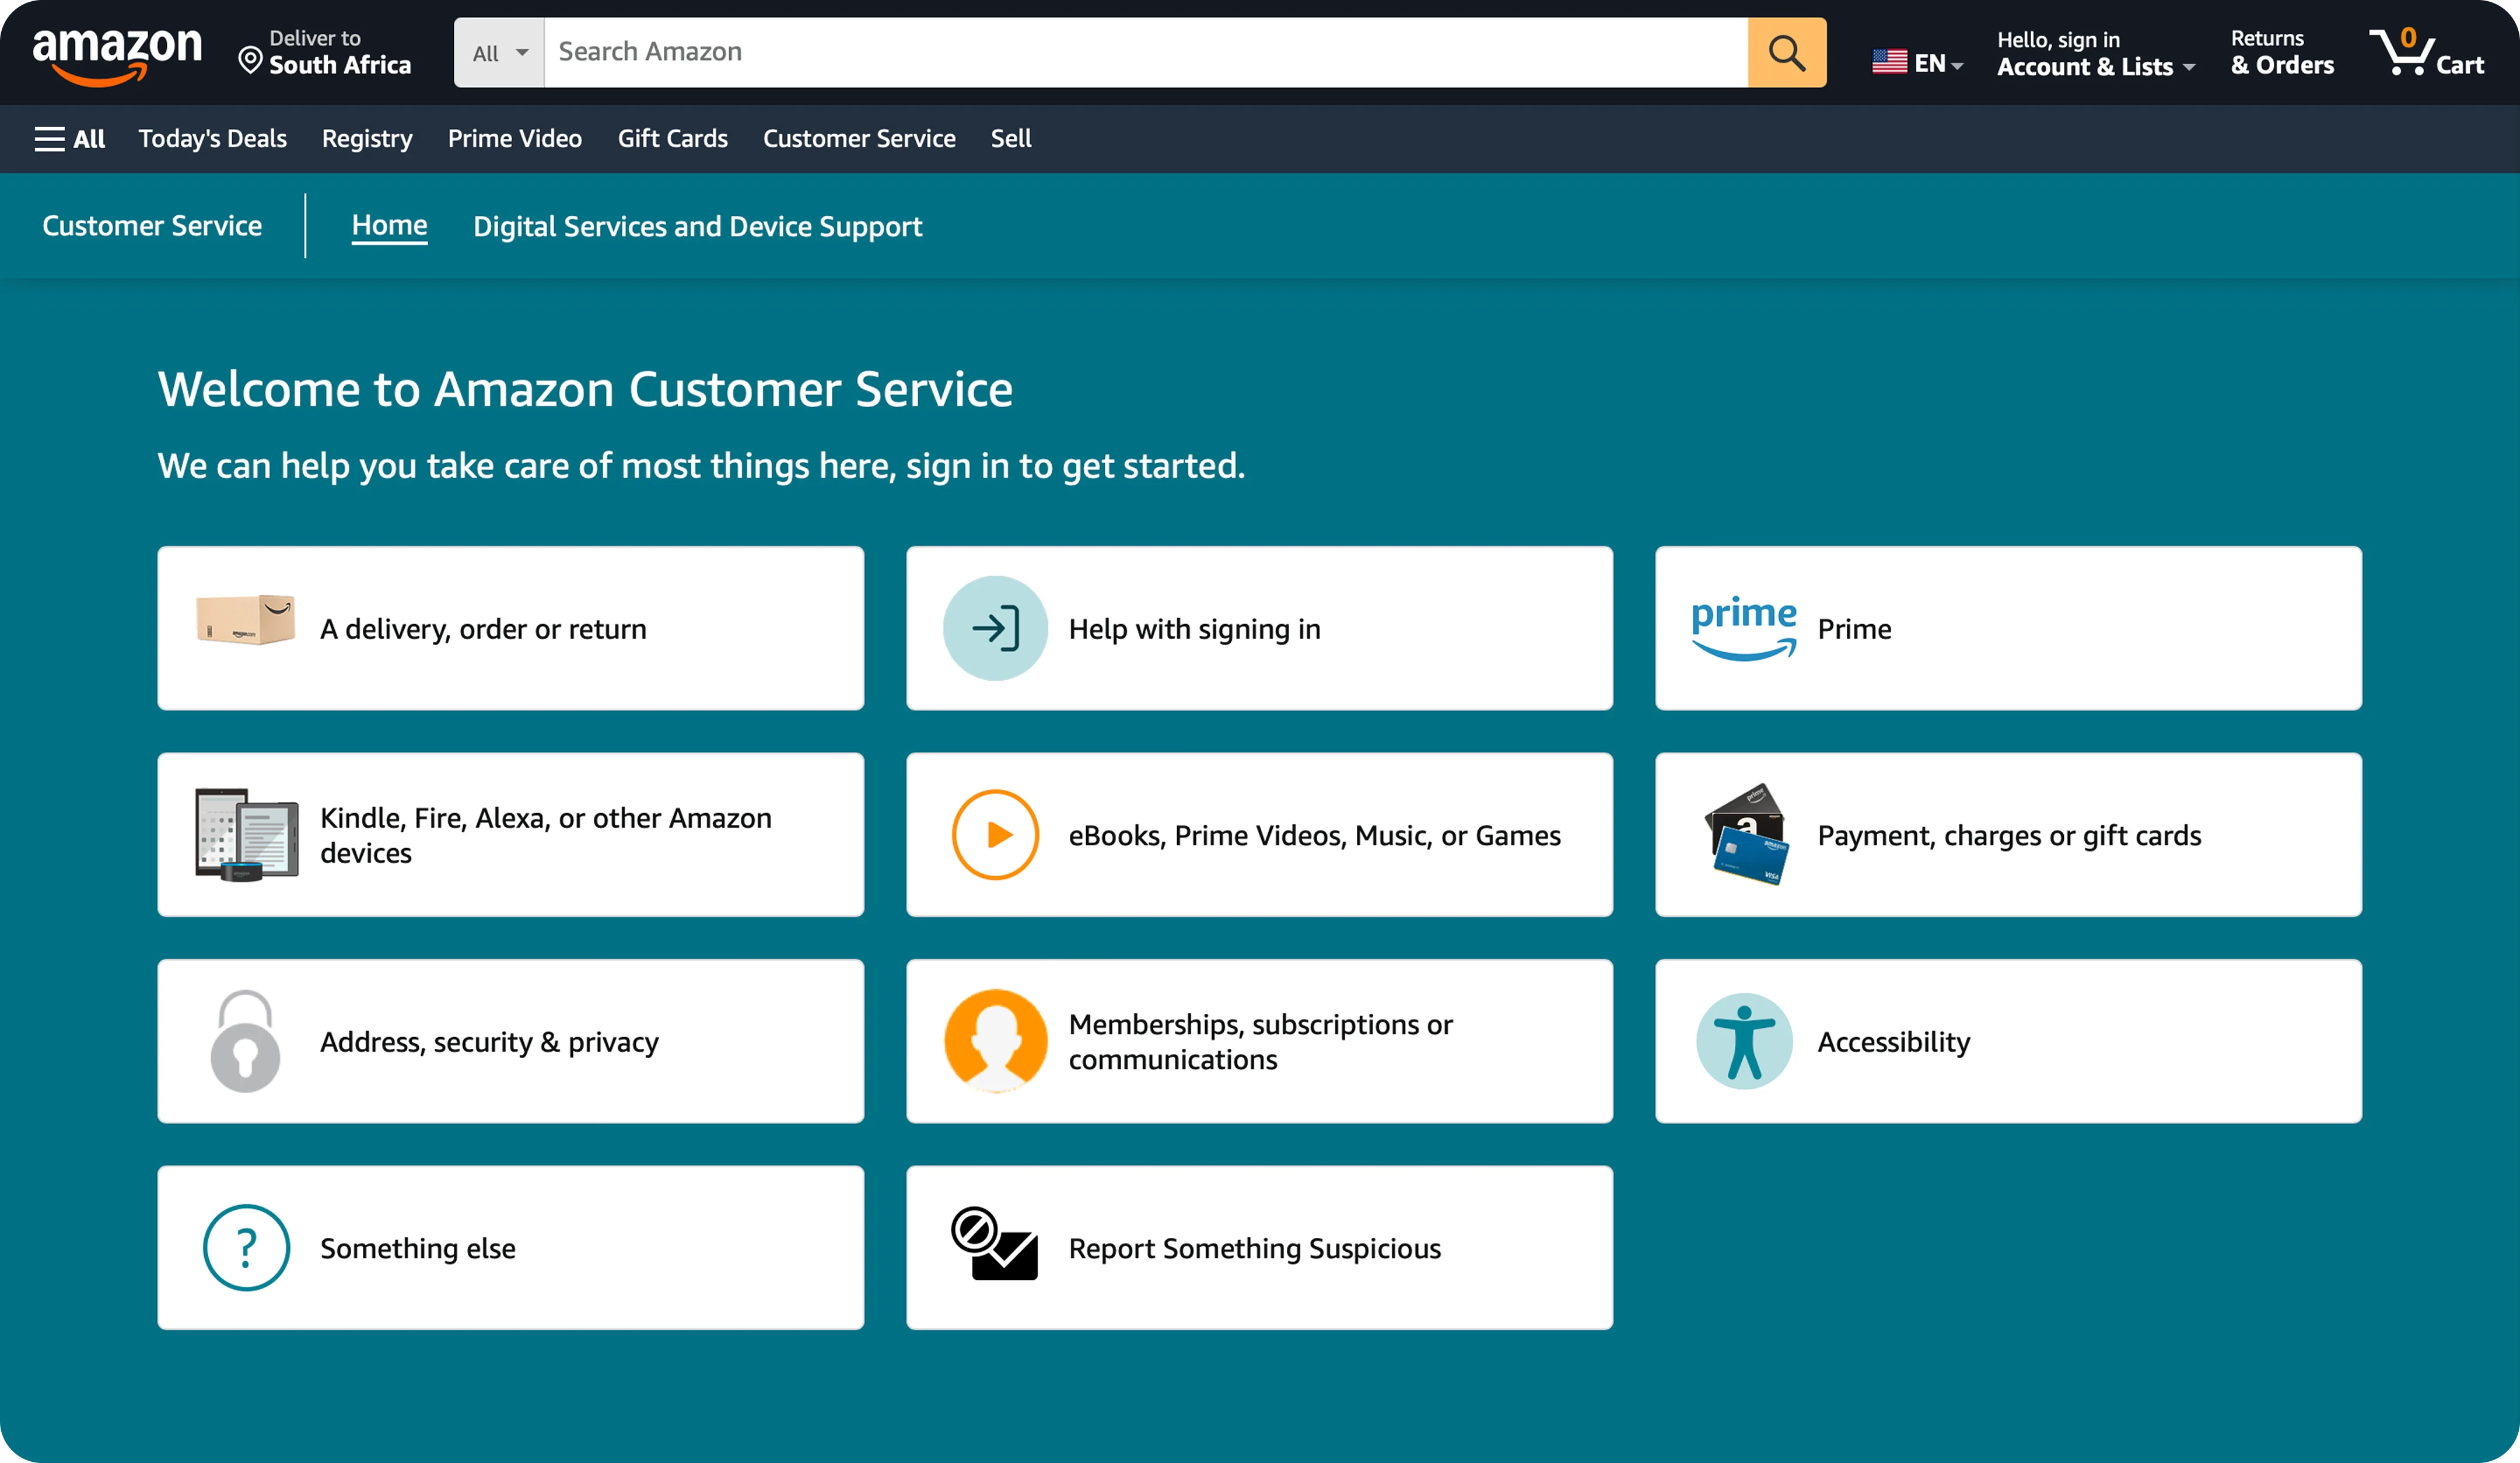Click the accessibility figure icon
The height and width of the screenshot is (1463, 2520).
[1744, 1041]
